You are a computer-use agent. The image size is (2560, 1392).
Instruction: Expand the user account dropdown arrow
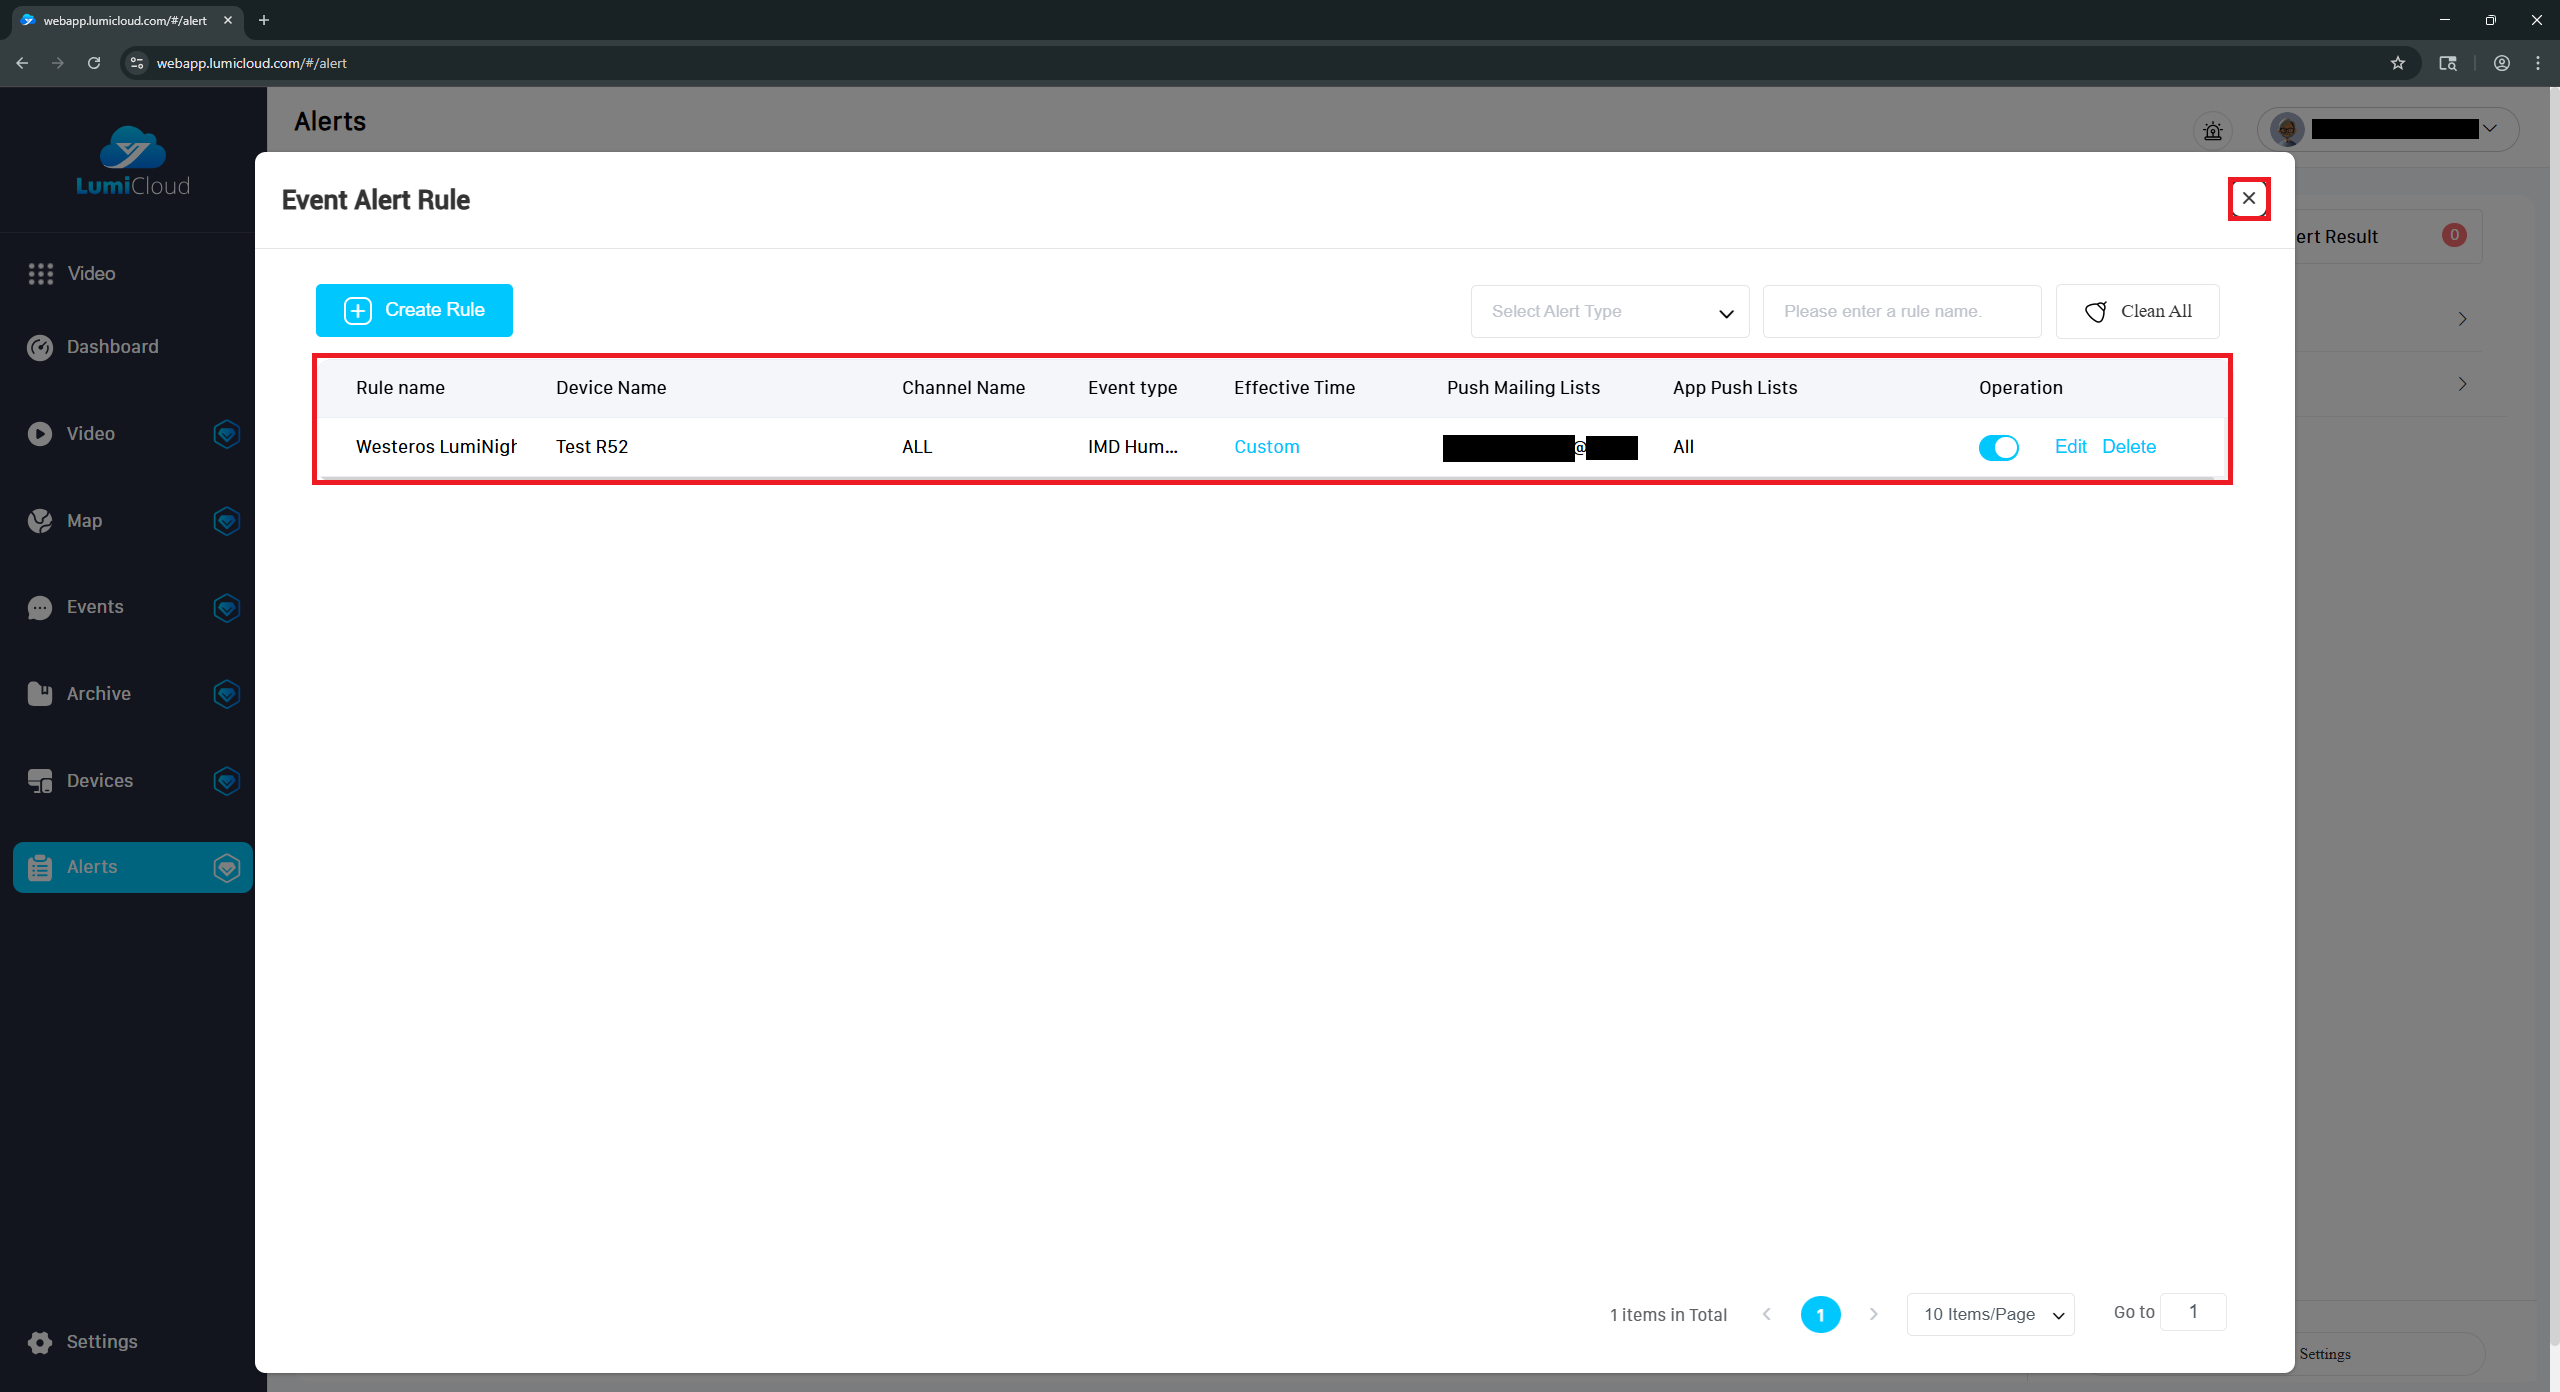coord(2490,129)
